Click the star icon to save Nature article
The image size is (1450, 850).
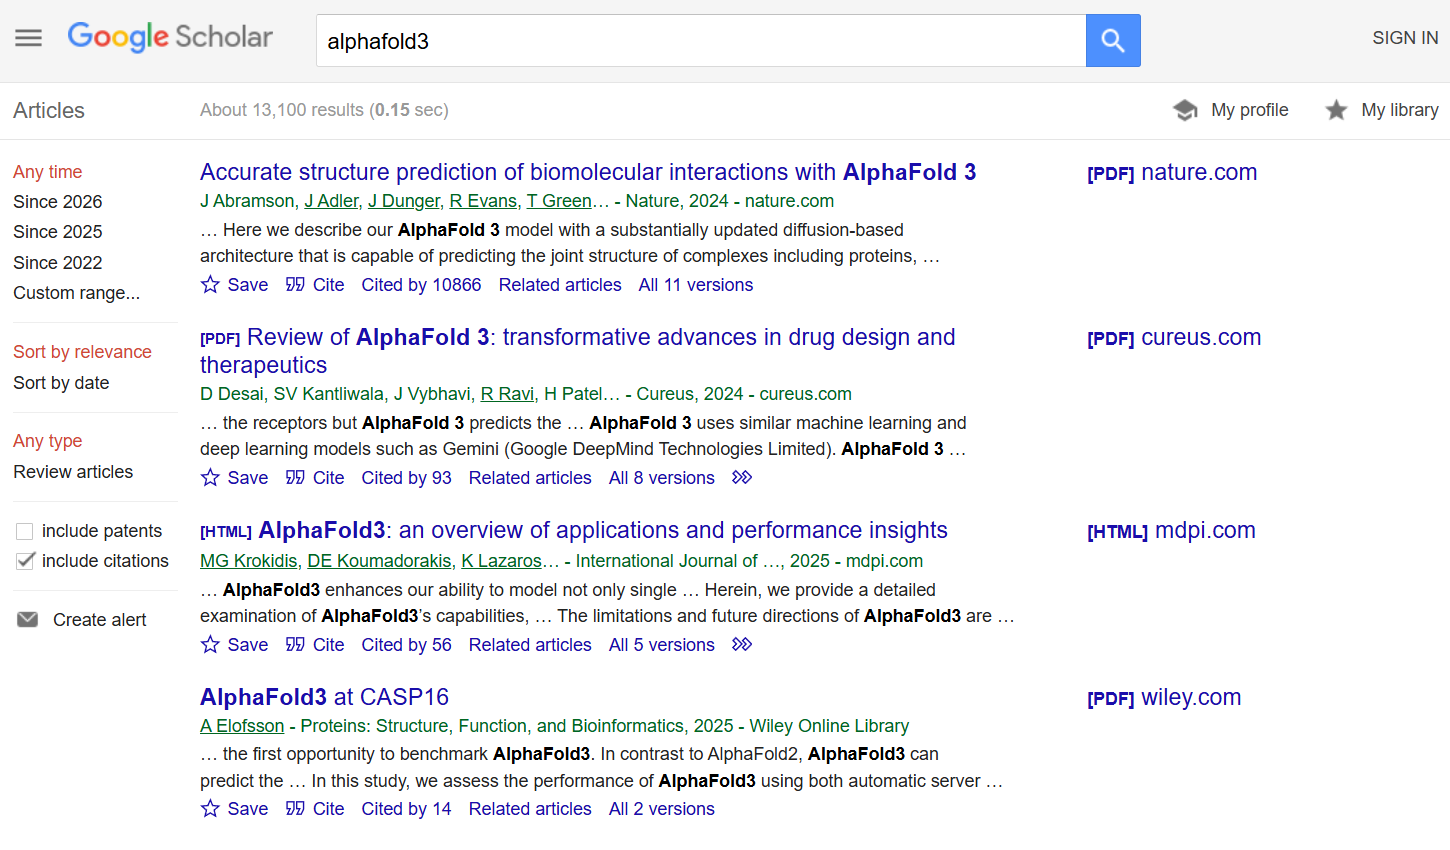coord(210,285)
